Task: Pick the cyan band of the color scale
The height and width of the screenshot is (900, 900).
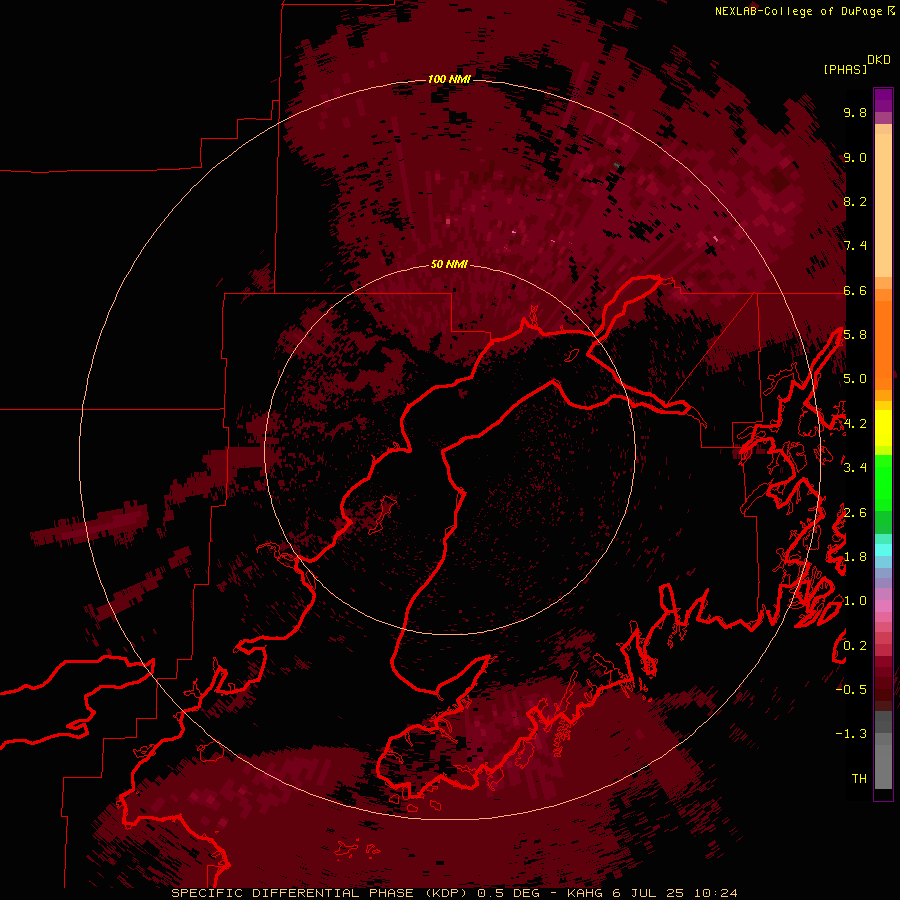Action: coord(883,549)
